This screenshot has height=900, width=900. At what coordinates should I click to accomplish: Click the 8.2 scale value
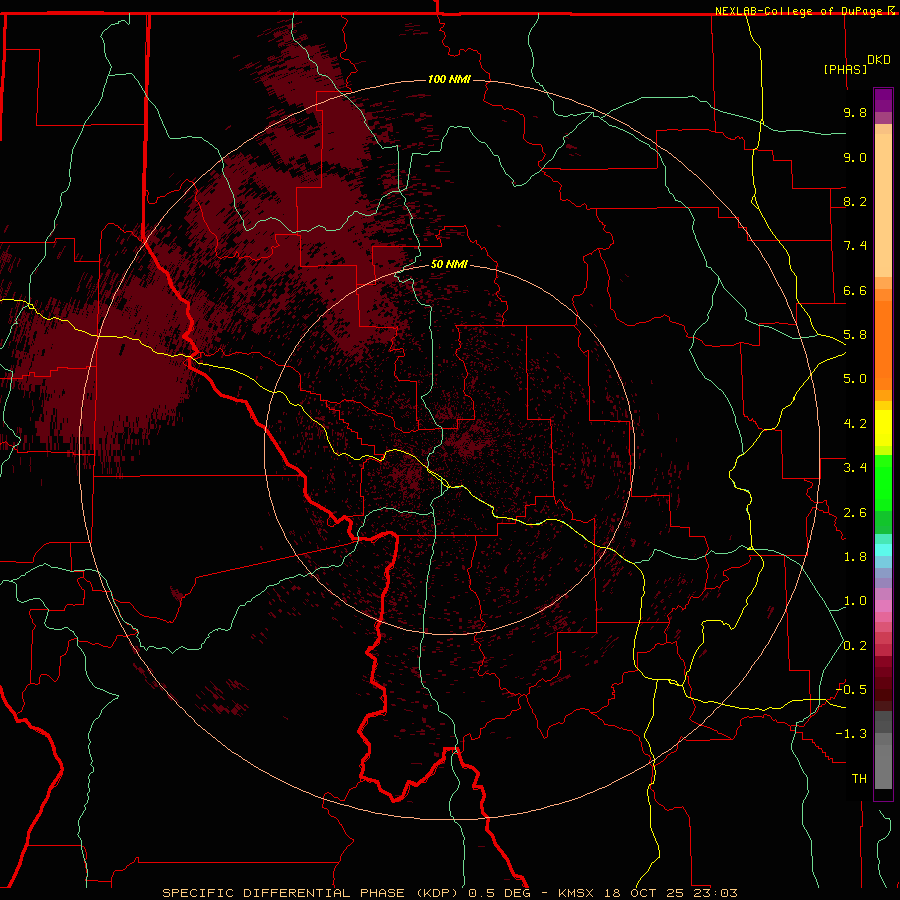(855, 202)
